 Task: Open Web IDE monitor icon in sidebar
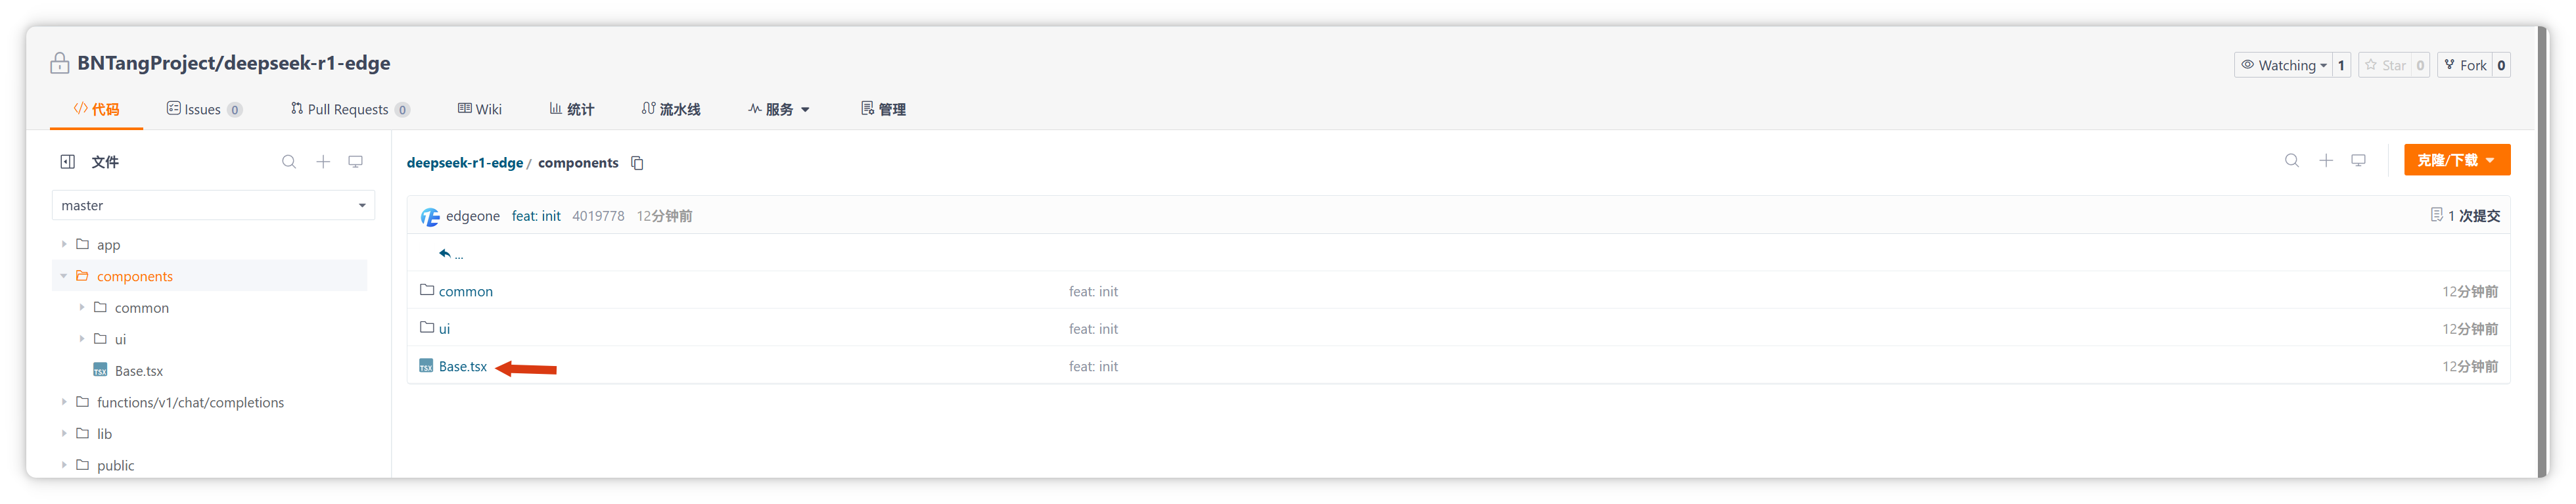pos(355,162)
